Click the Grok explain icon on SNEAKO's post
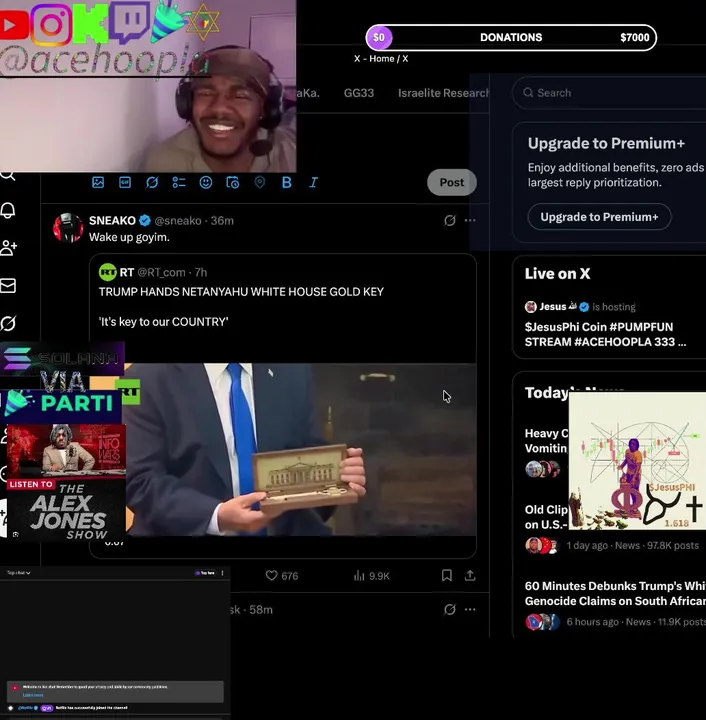The image size is (706, 720). tap(449, 220)
